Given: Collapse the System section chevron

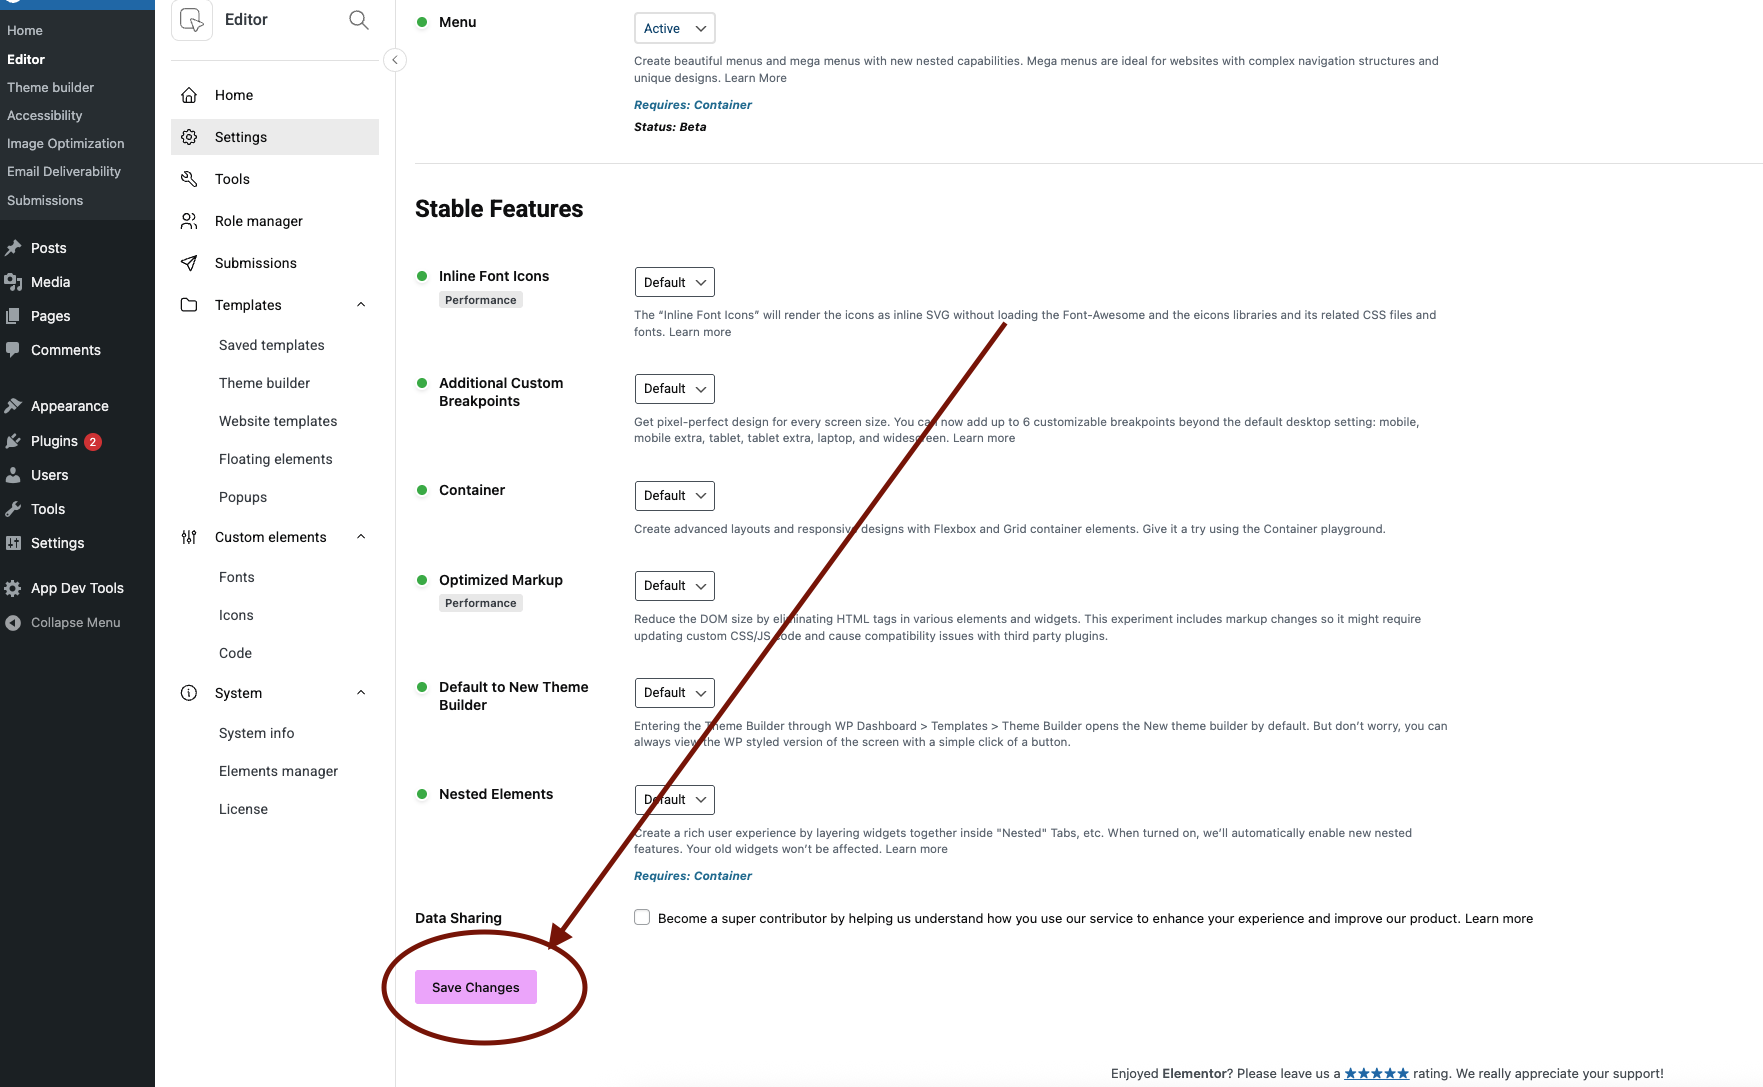Looking at the screenshot, I should pyautogui.click(x=361, y=693).
